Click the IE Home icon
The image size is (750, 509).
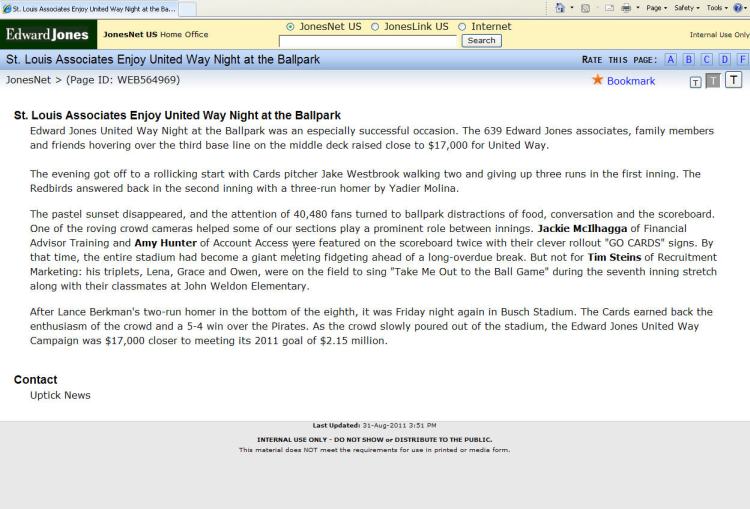(559, 8)
